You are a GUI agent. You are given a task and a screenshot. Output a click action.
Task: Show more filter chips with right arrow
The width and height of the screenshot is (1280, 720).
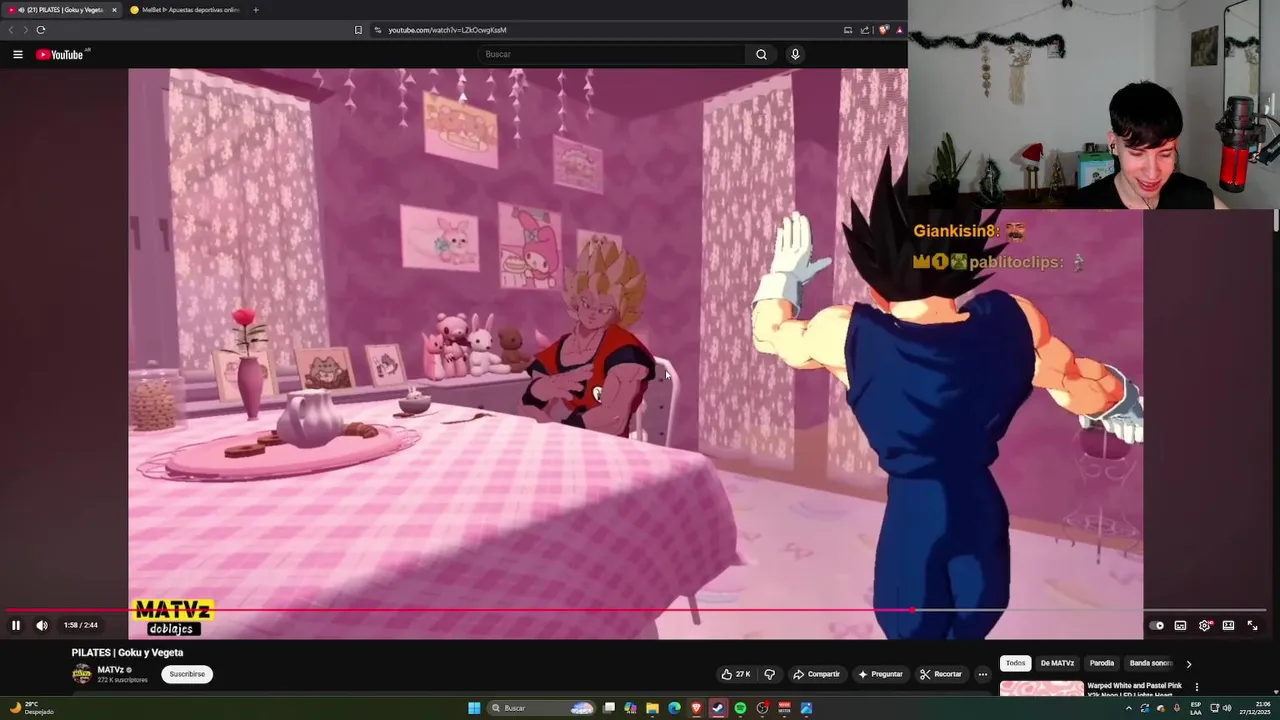coord(1188,663)
